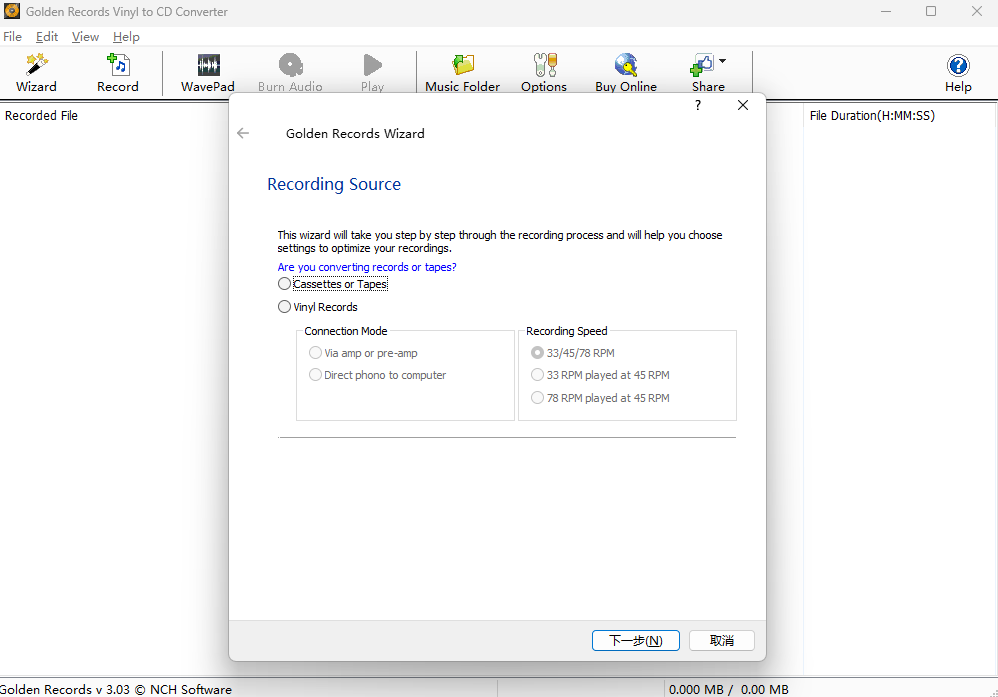
Task: Open the View menu
Action: (85, 37)
